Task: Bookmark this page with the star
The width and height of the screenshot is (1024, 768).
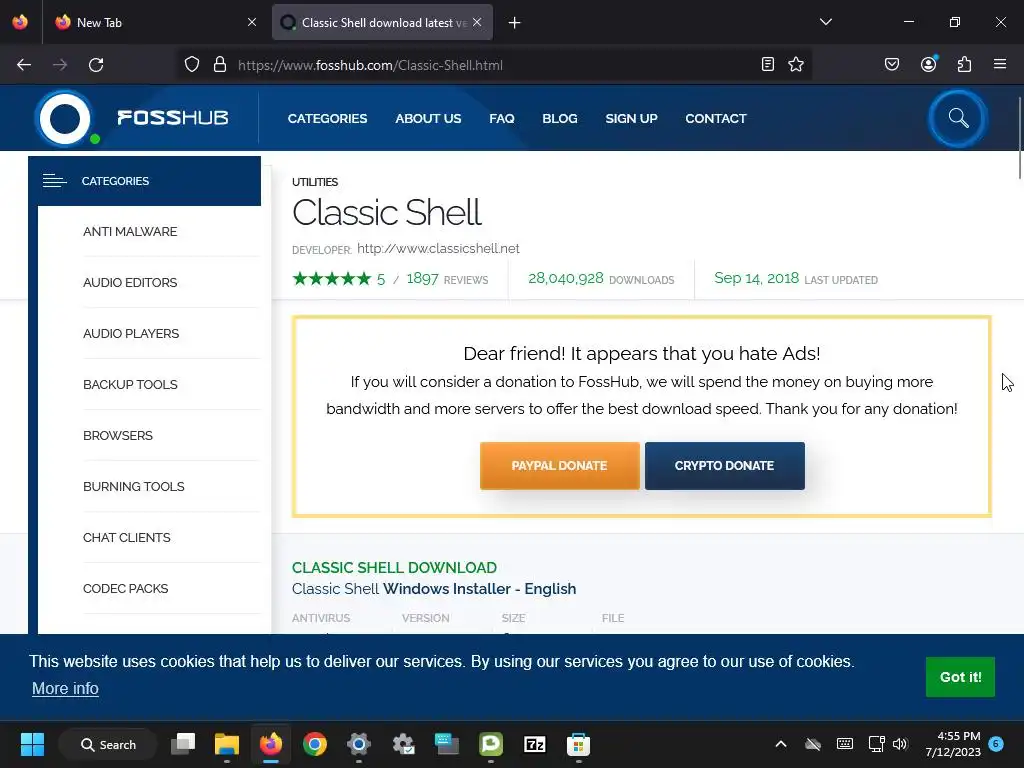Action: pos(796,64)
